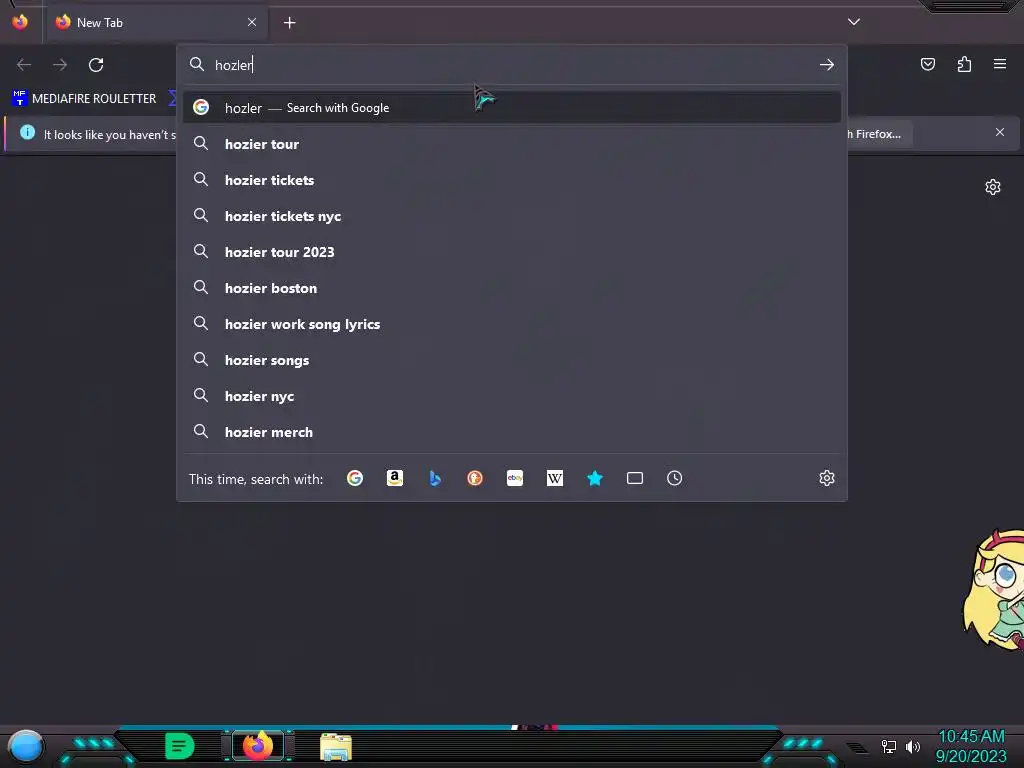Click the Go arrow in address bar

click(x=827, y=65)
